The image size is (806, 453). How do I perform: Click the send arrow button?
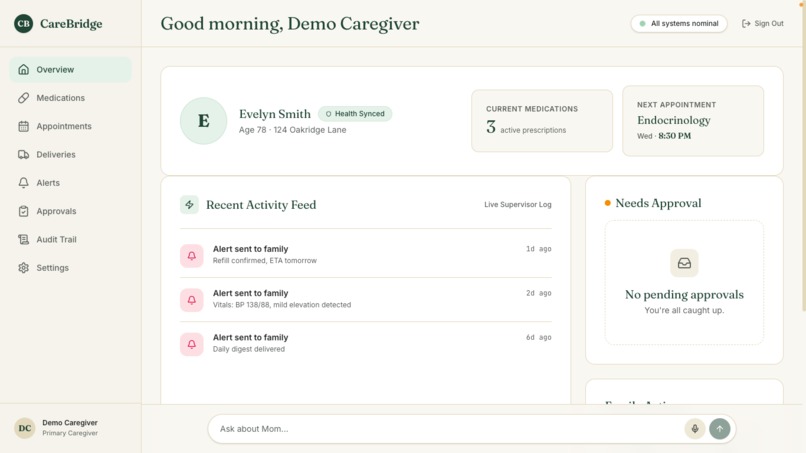tap(720, 429)
